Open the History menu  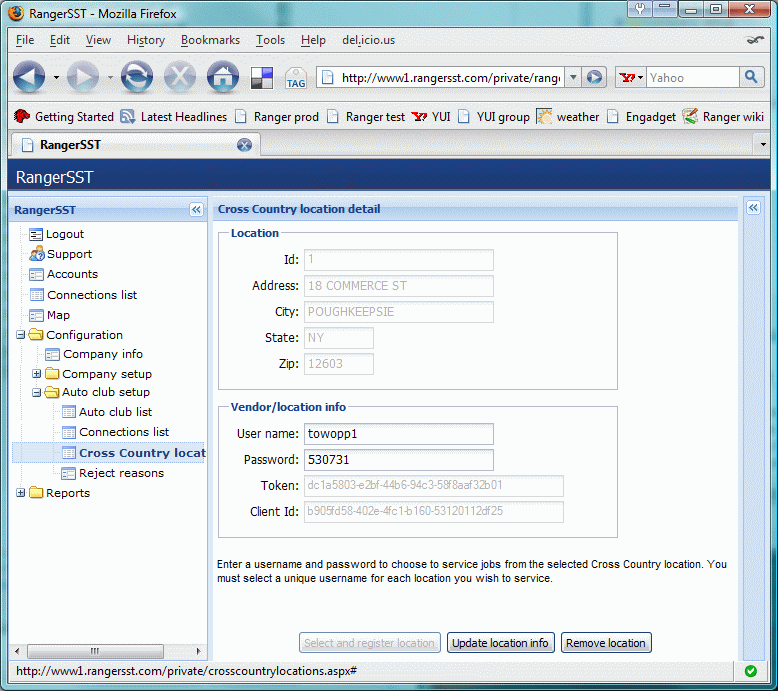(146, 40)
